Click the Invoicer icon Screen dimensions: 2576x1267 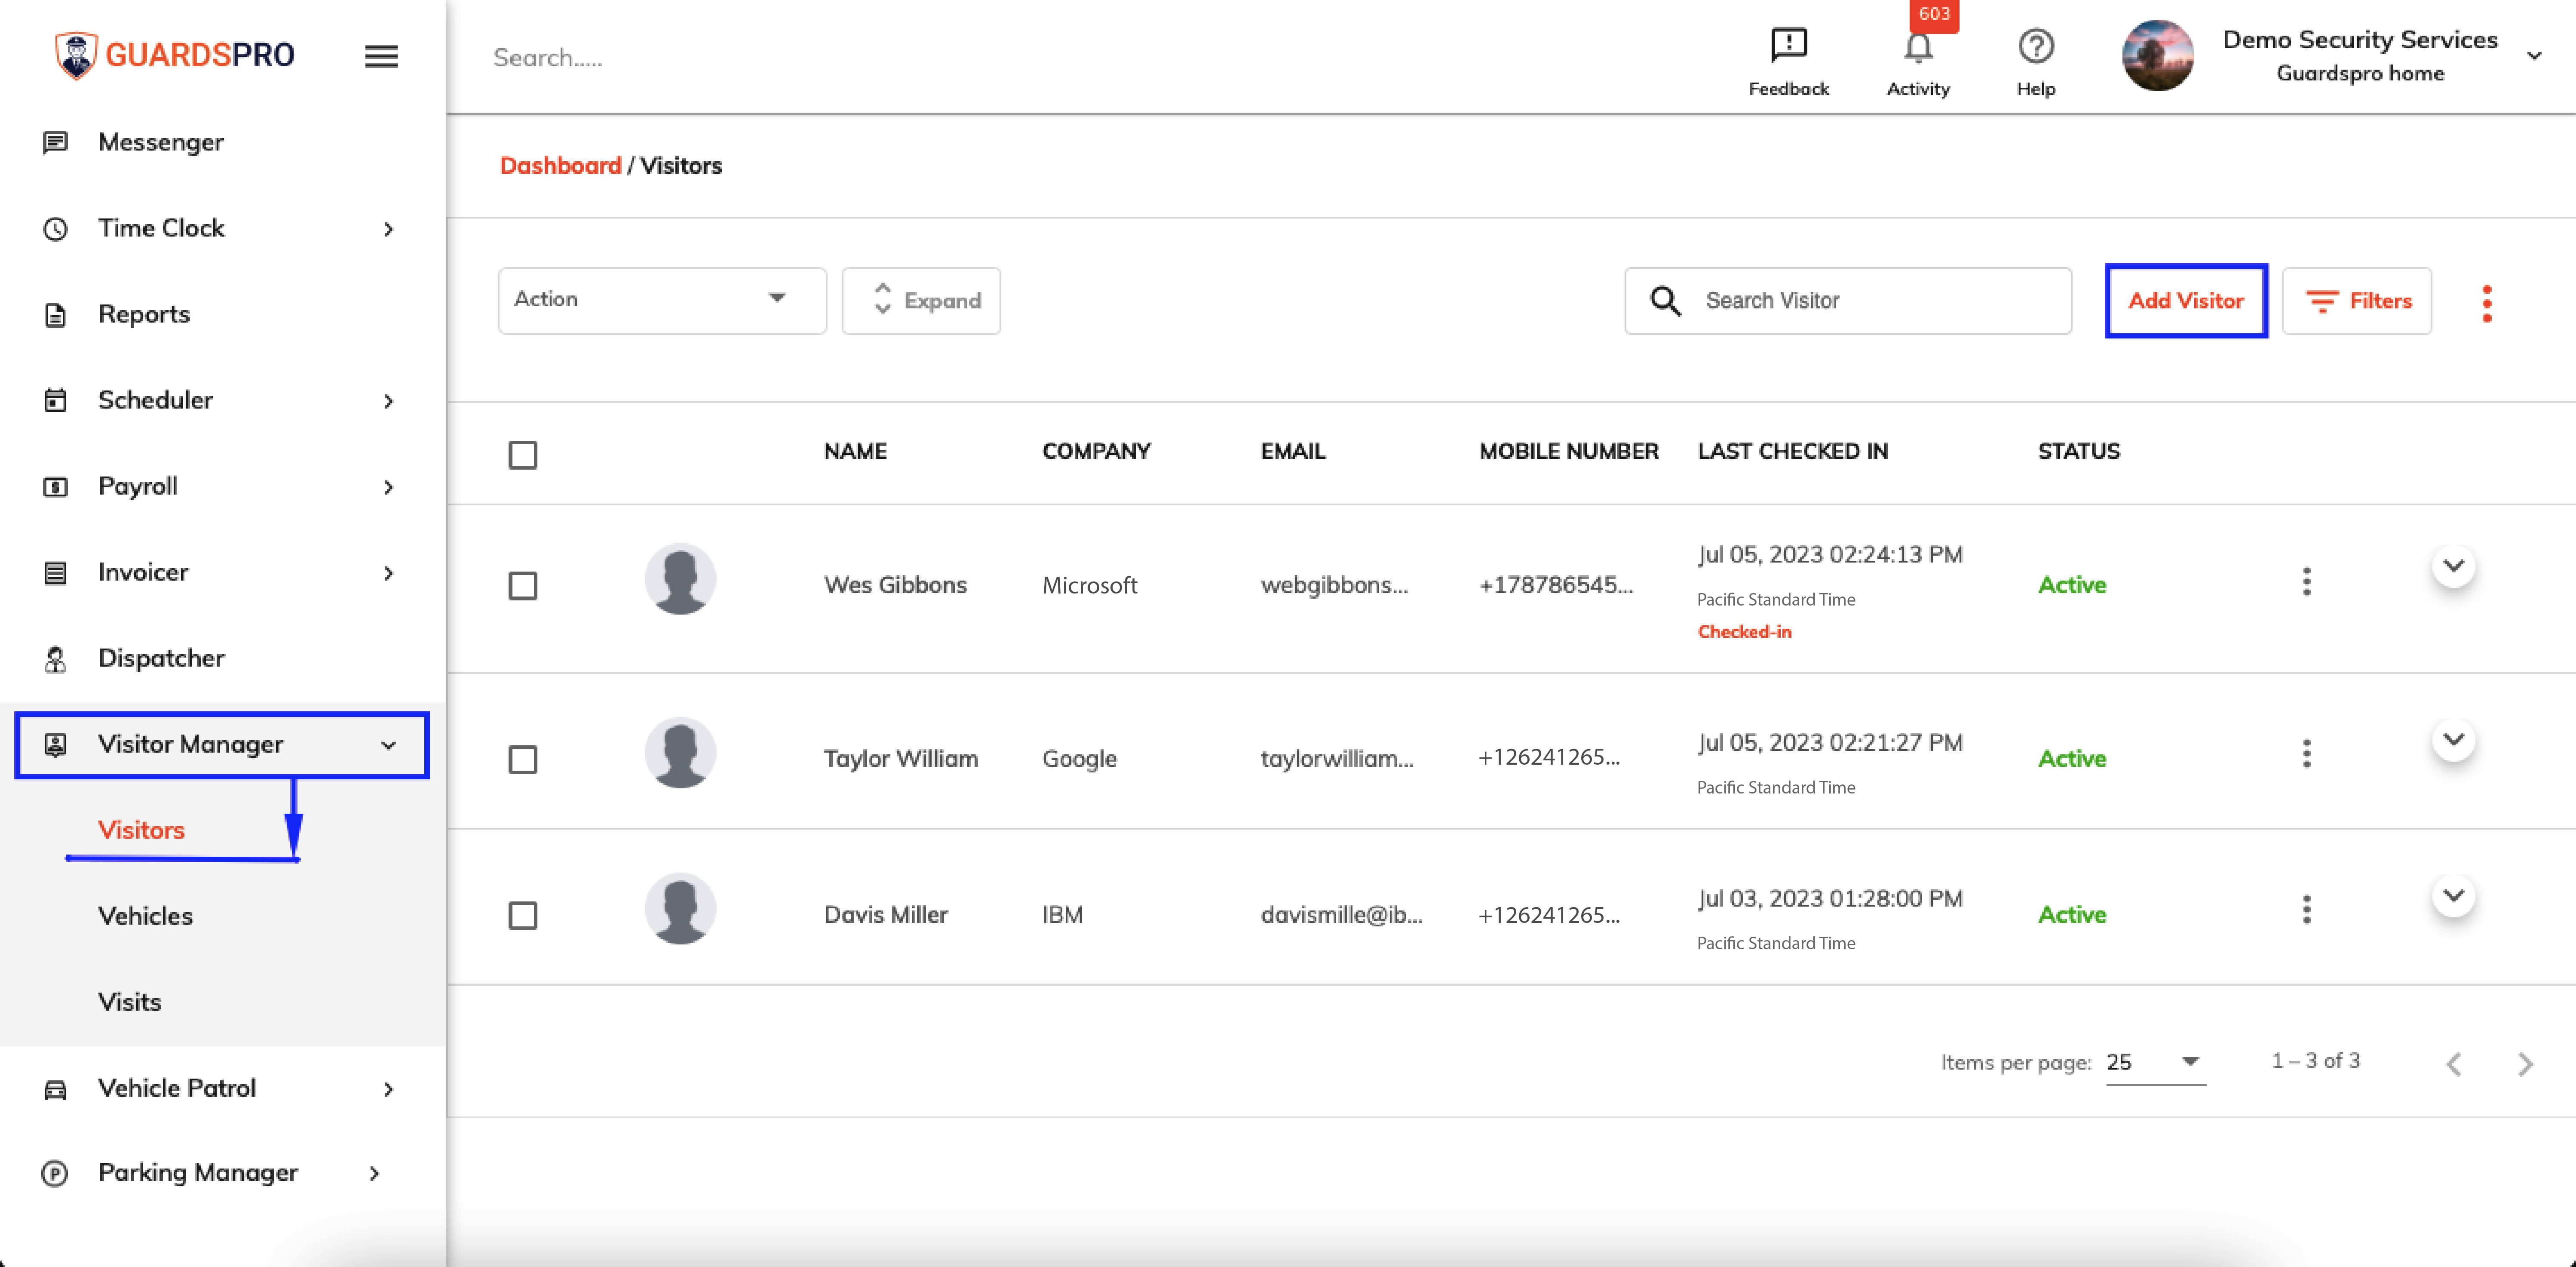pos(55,573)
